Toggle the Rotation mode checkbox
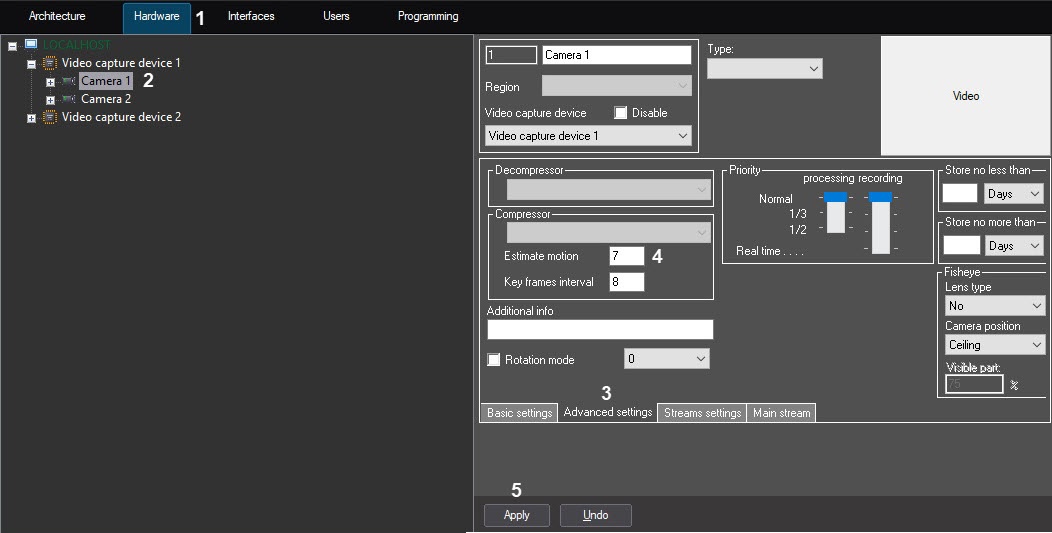 pyautogui.click(x=494, y=360)
